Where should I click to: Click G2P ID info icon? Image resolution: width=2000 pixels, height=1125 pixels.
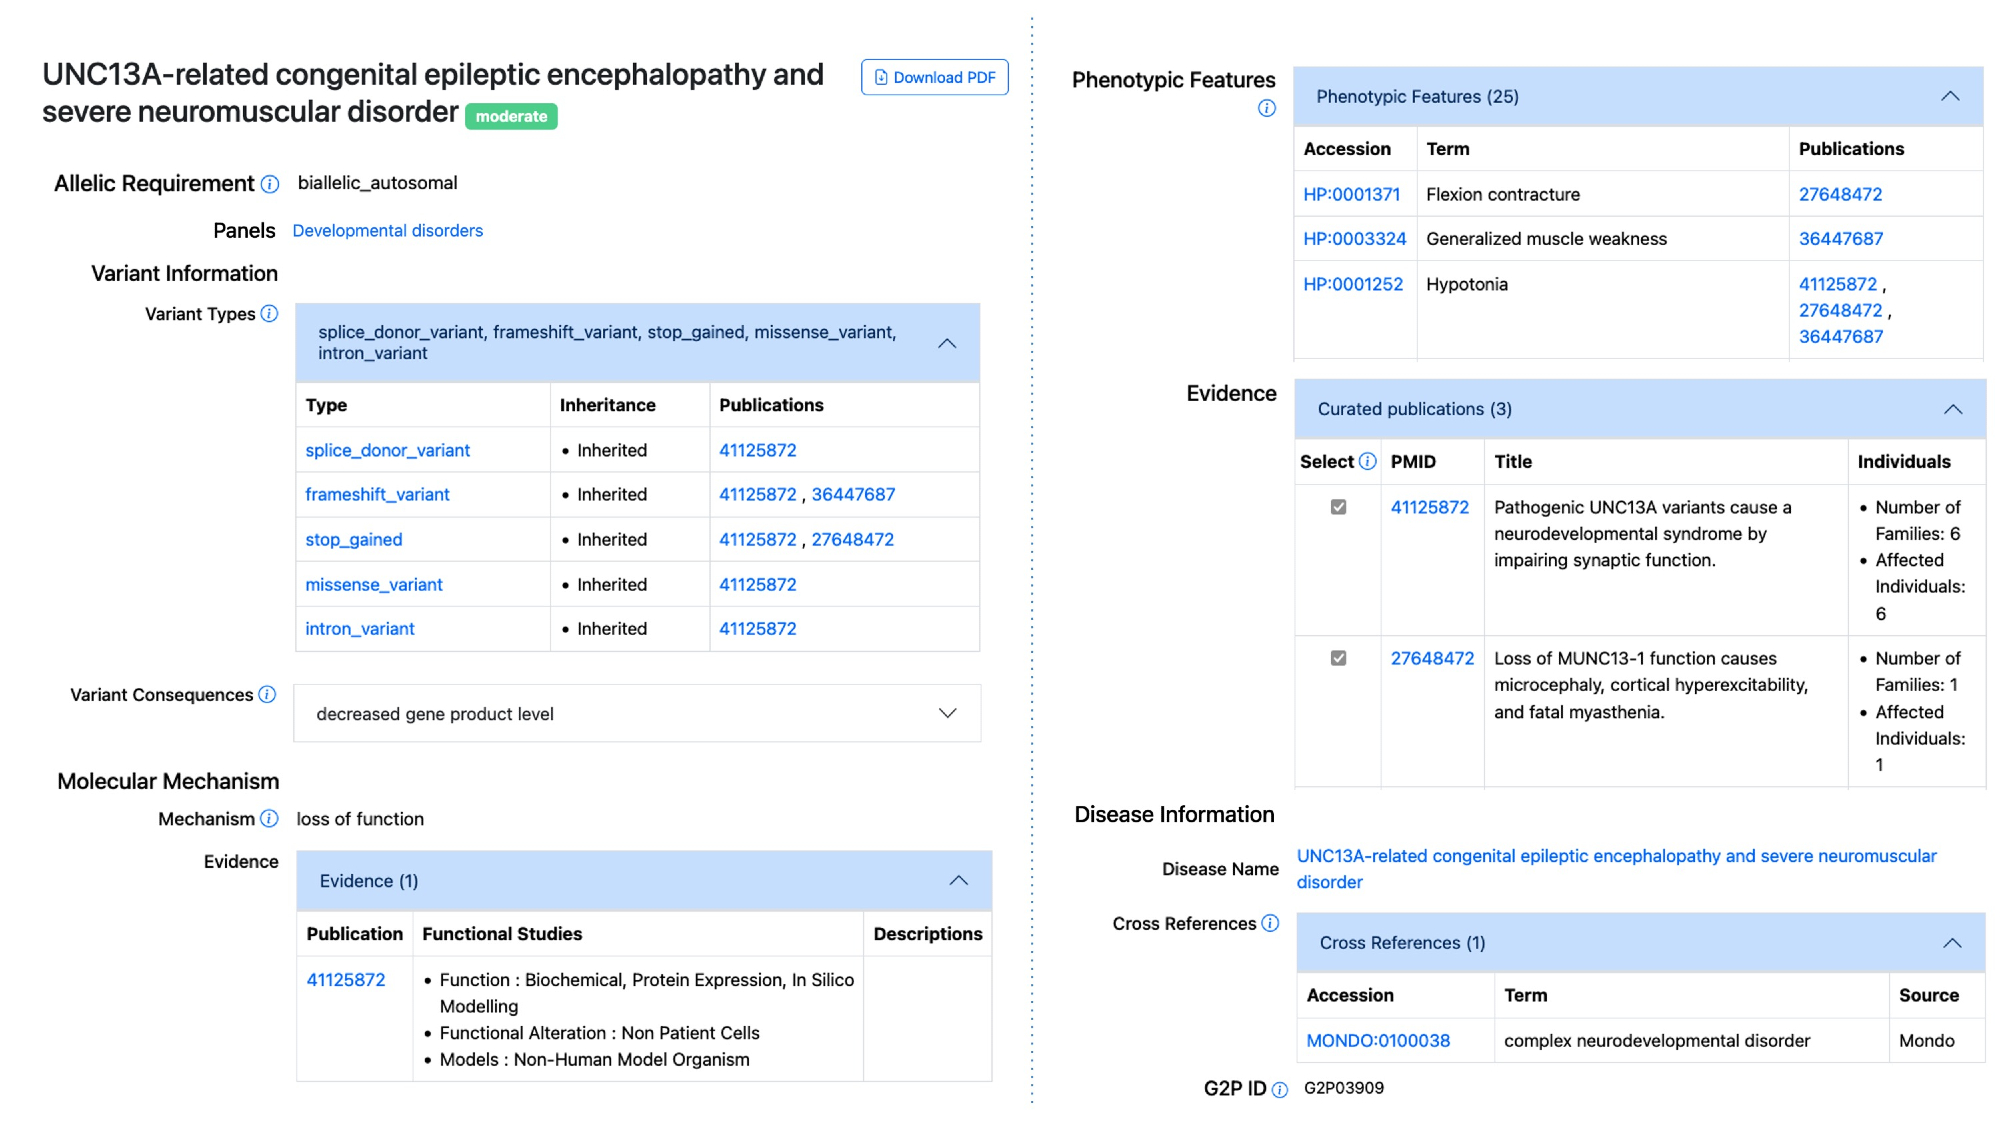coord(1280,1090)
